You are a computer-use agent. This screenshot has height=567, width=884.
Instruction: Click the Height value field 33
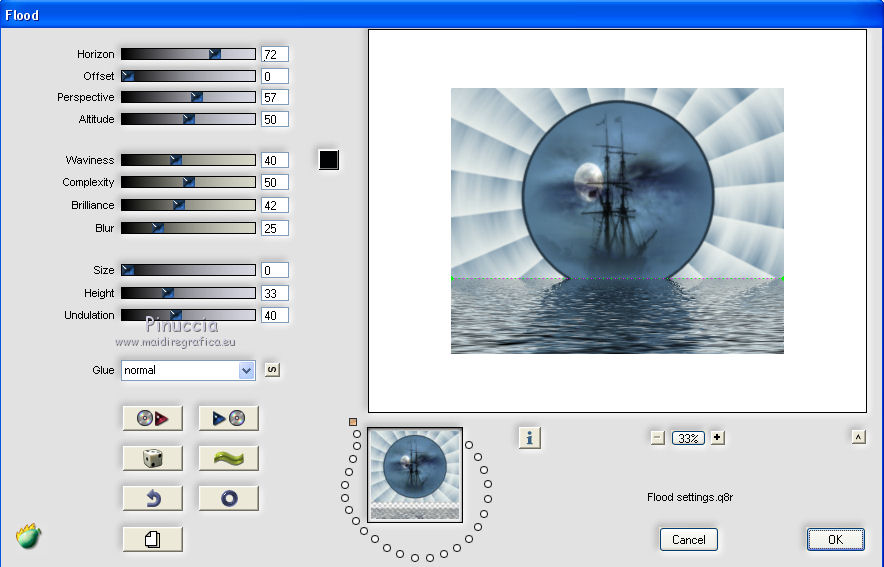point(275,293)
